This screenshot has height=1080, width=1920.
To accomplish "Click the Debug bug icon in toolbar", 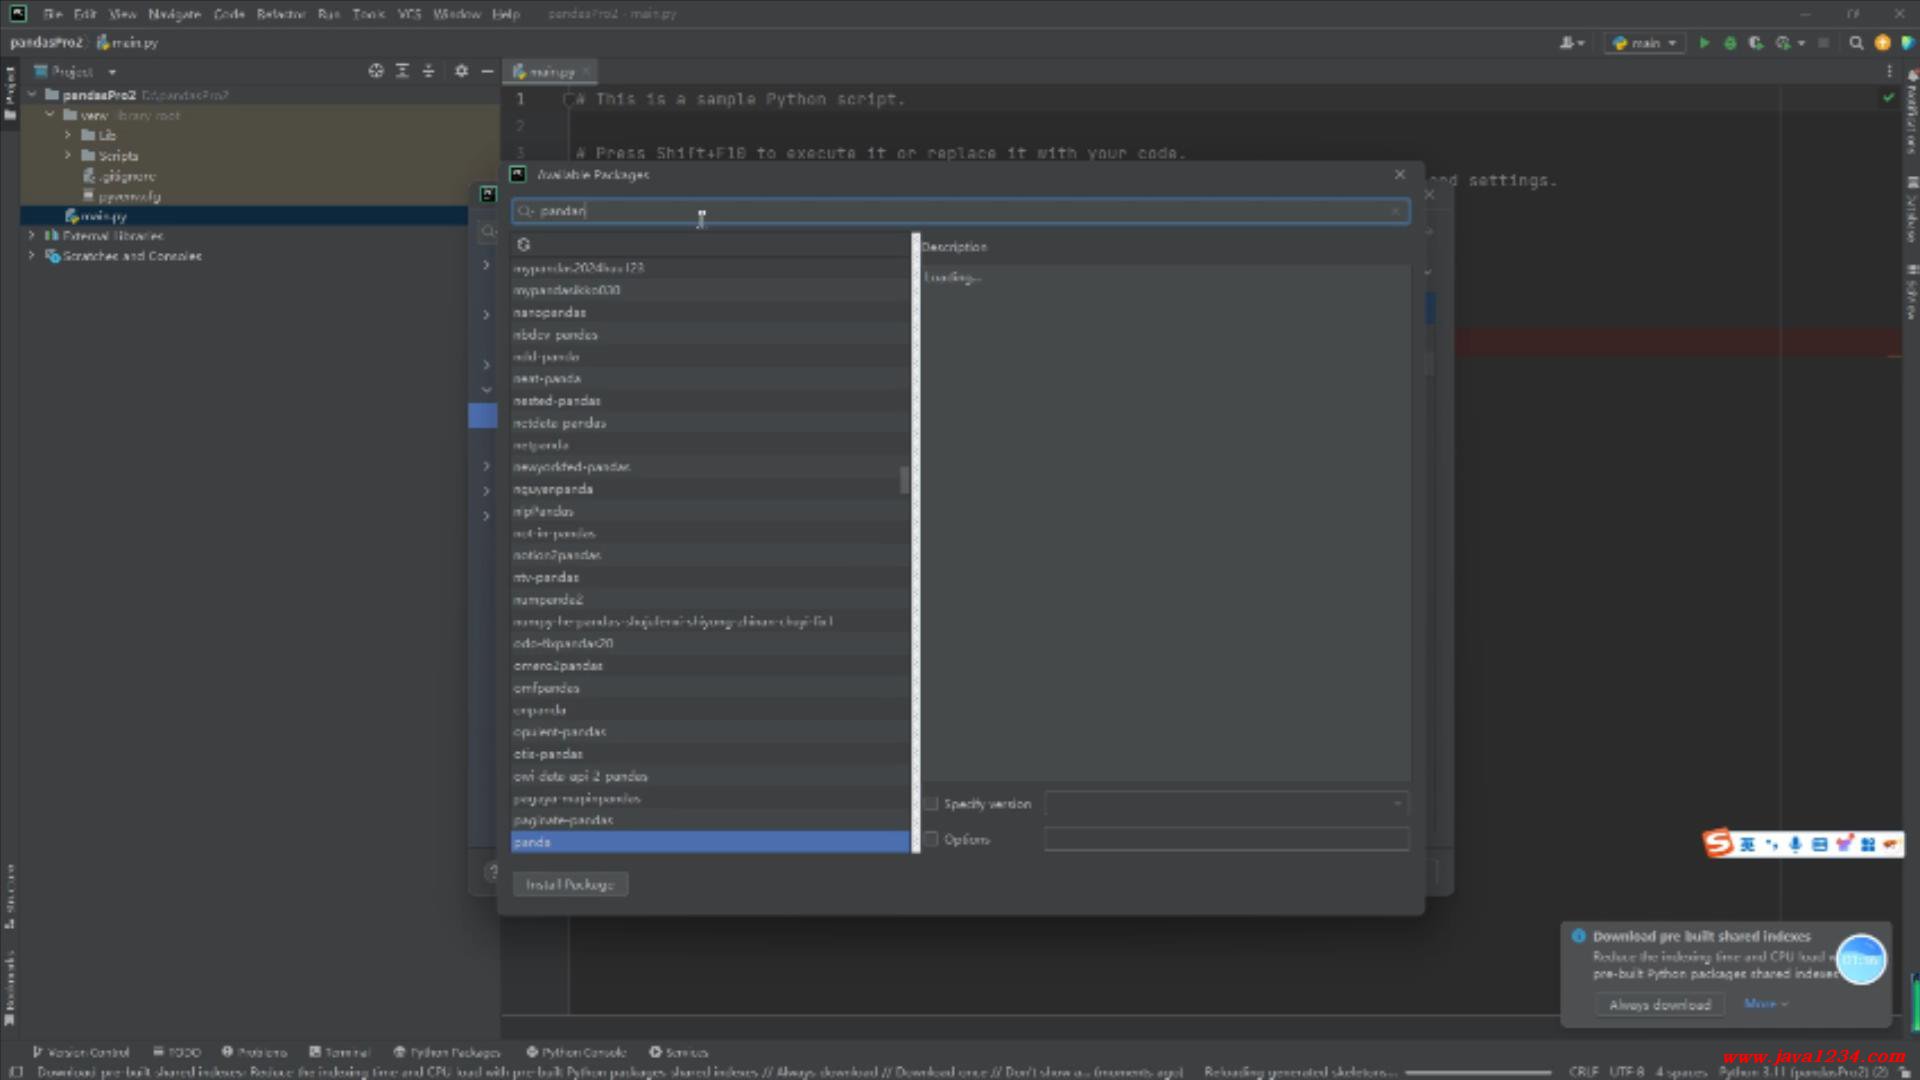I will (x=1730, y=43).
